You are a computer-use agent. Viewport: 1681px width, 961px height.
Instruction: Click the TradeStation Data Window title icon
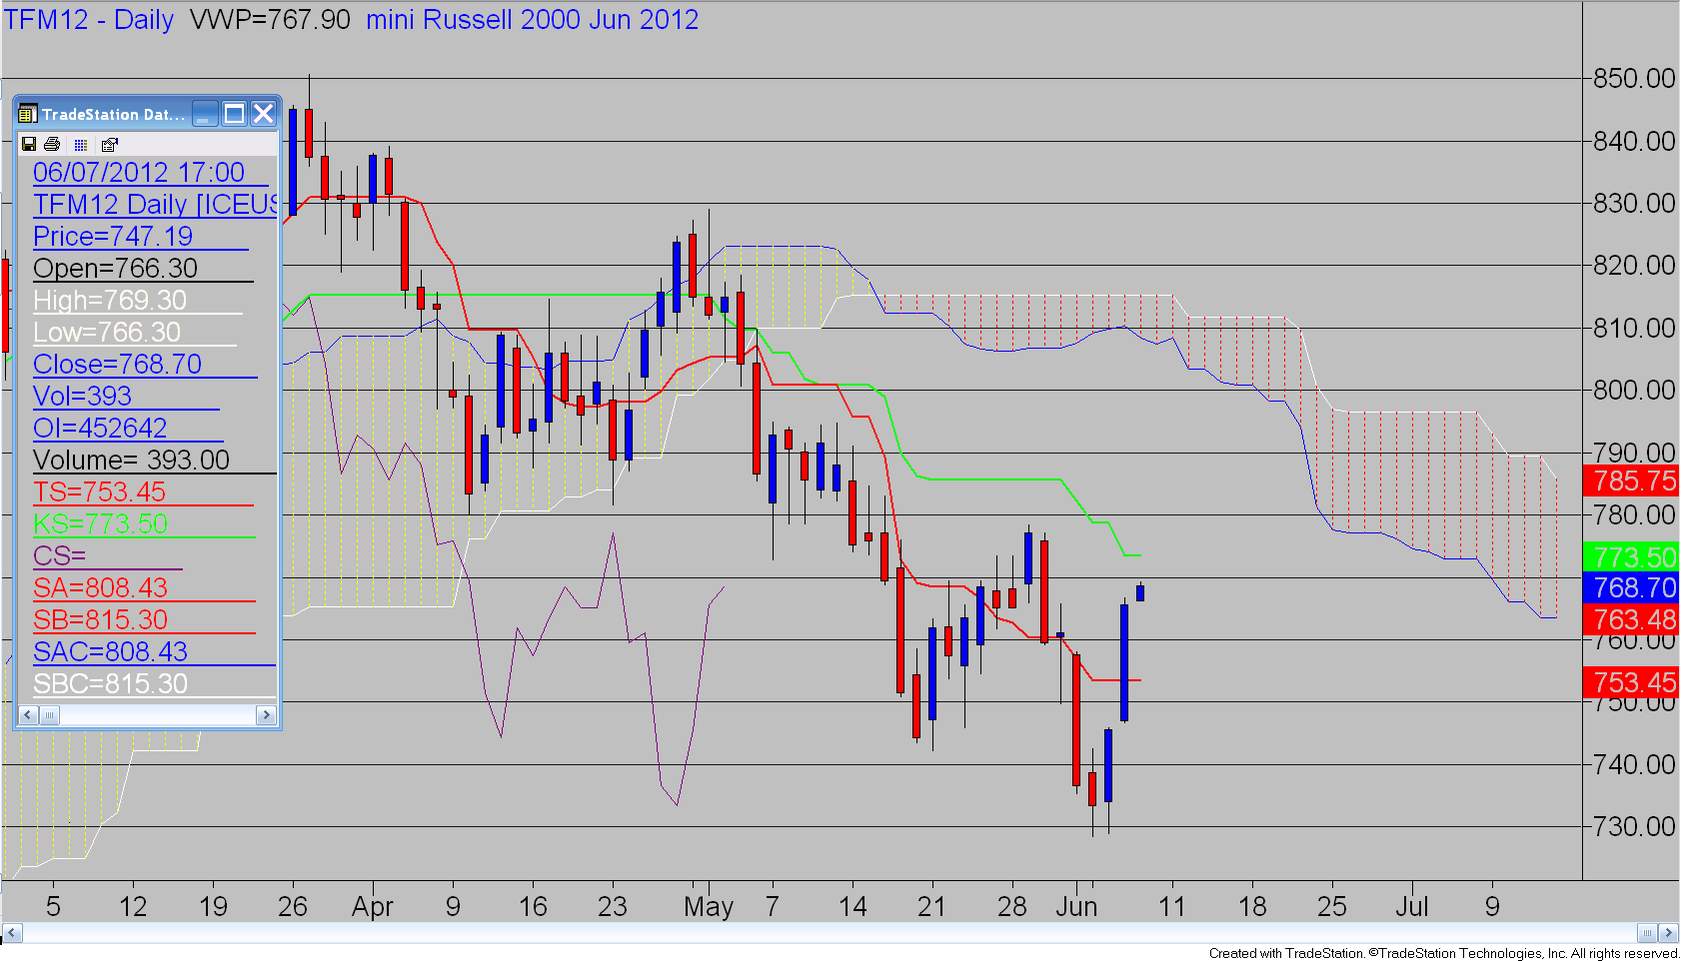28,114
